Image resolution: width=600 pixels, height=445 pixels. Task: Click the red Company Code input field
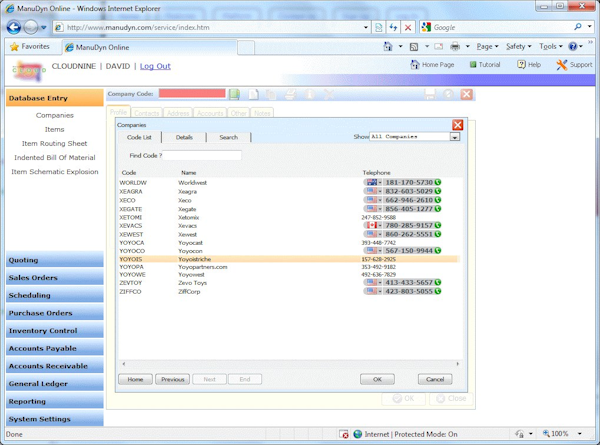point(192,94)
